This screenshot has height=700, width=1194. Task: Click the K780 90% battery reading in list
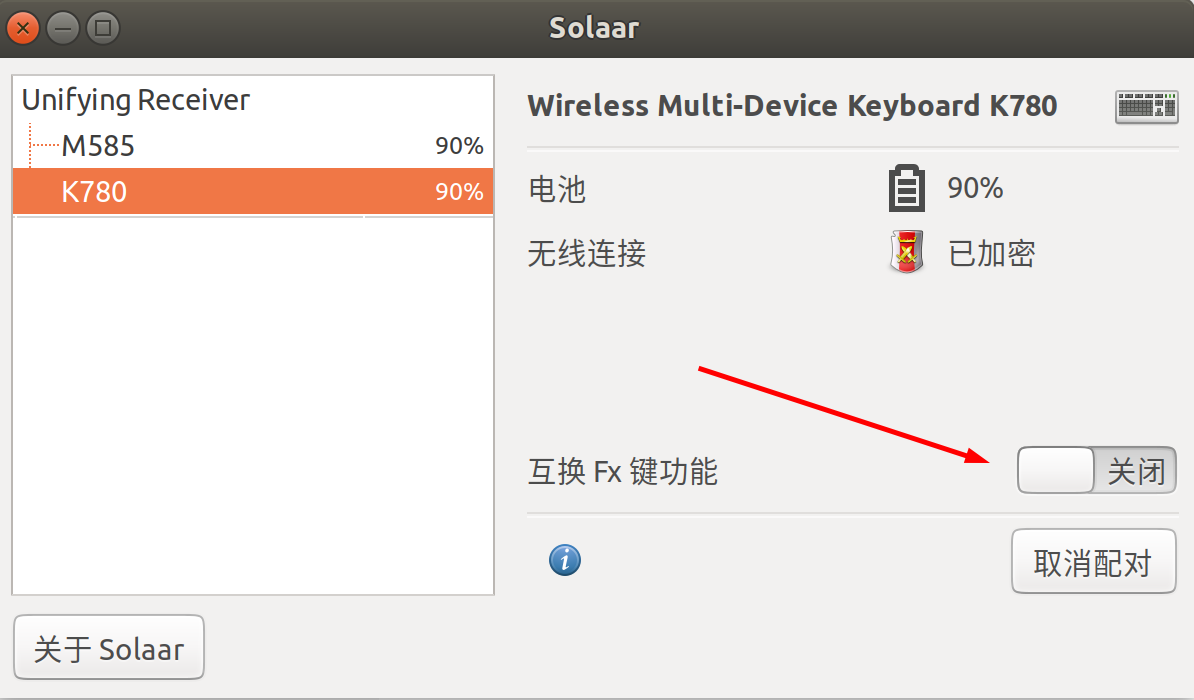pos(459,191)
